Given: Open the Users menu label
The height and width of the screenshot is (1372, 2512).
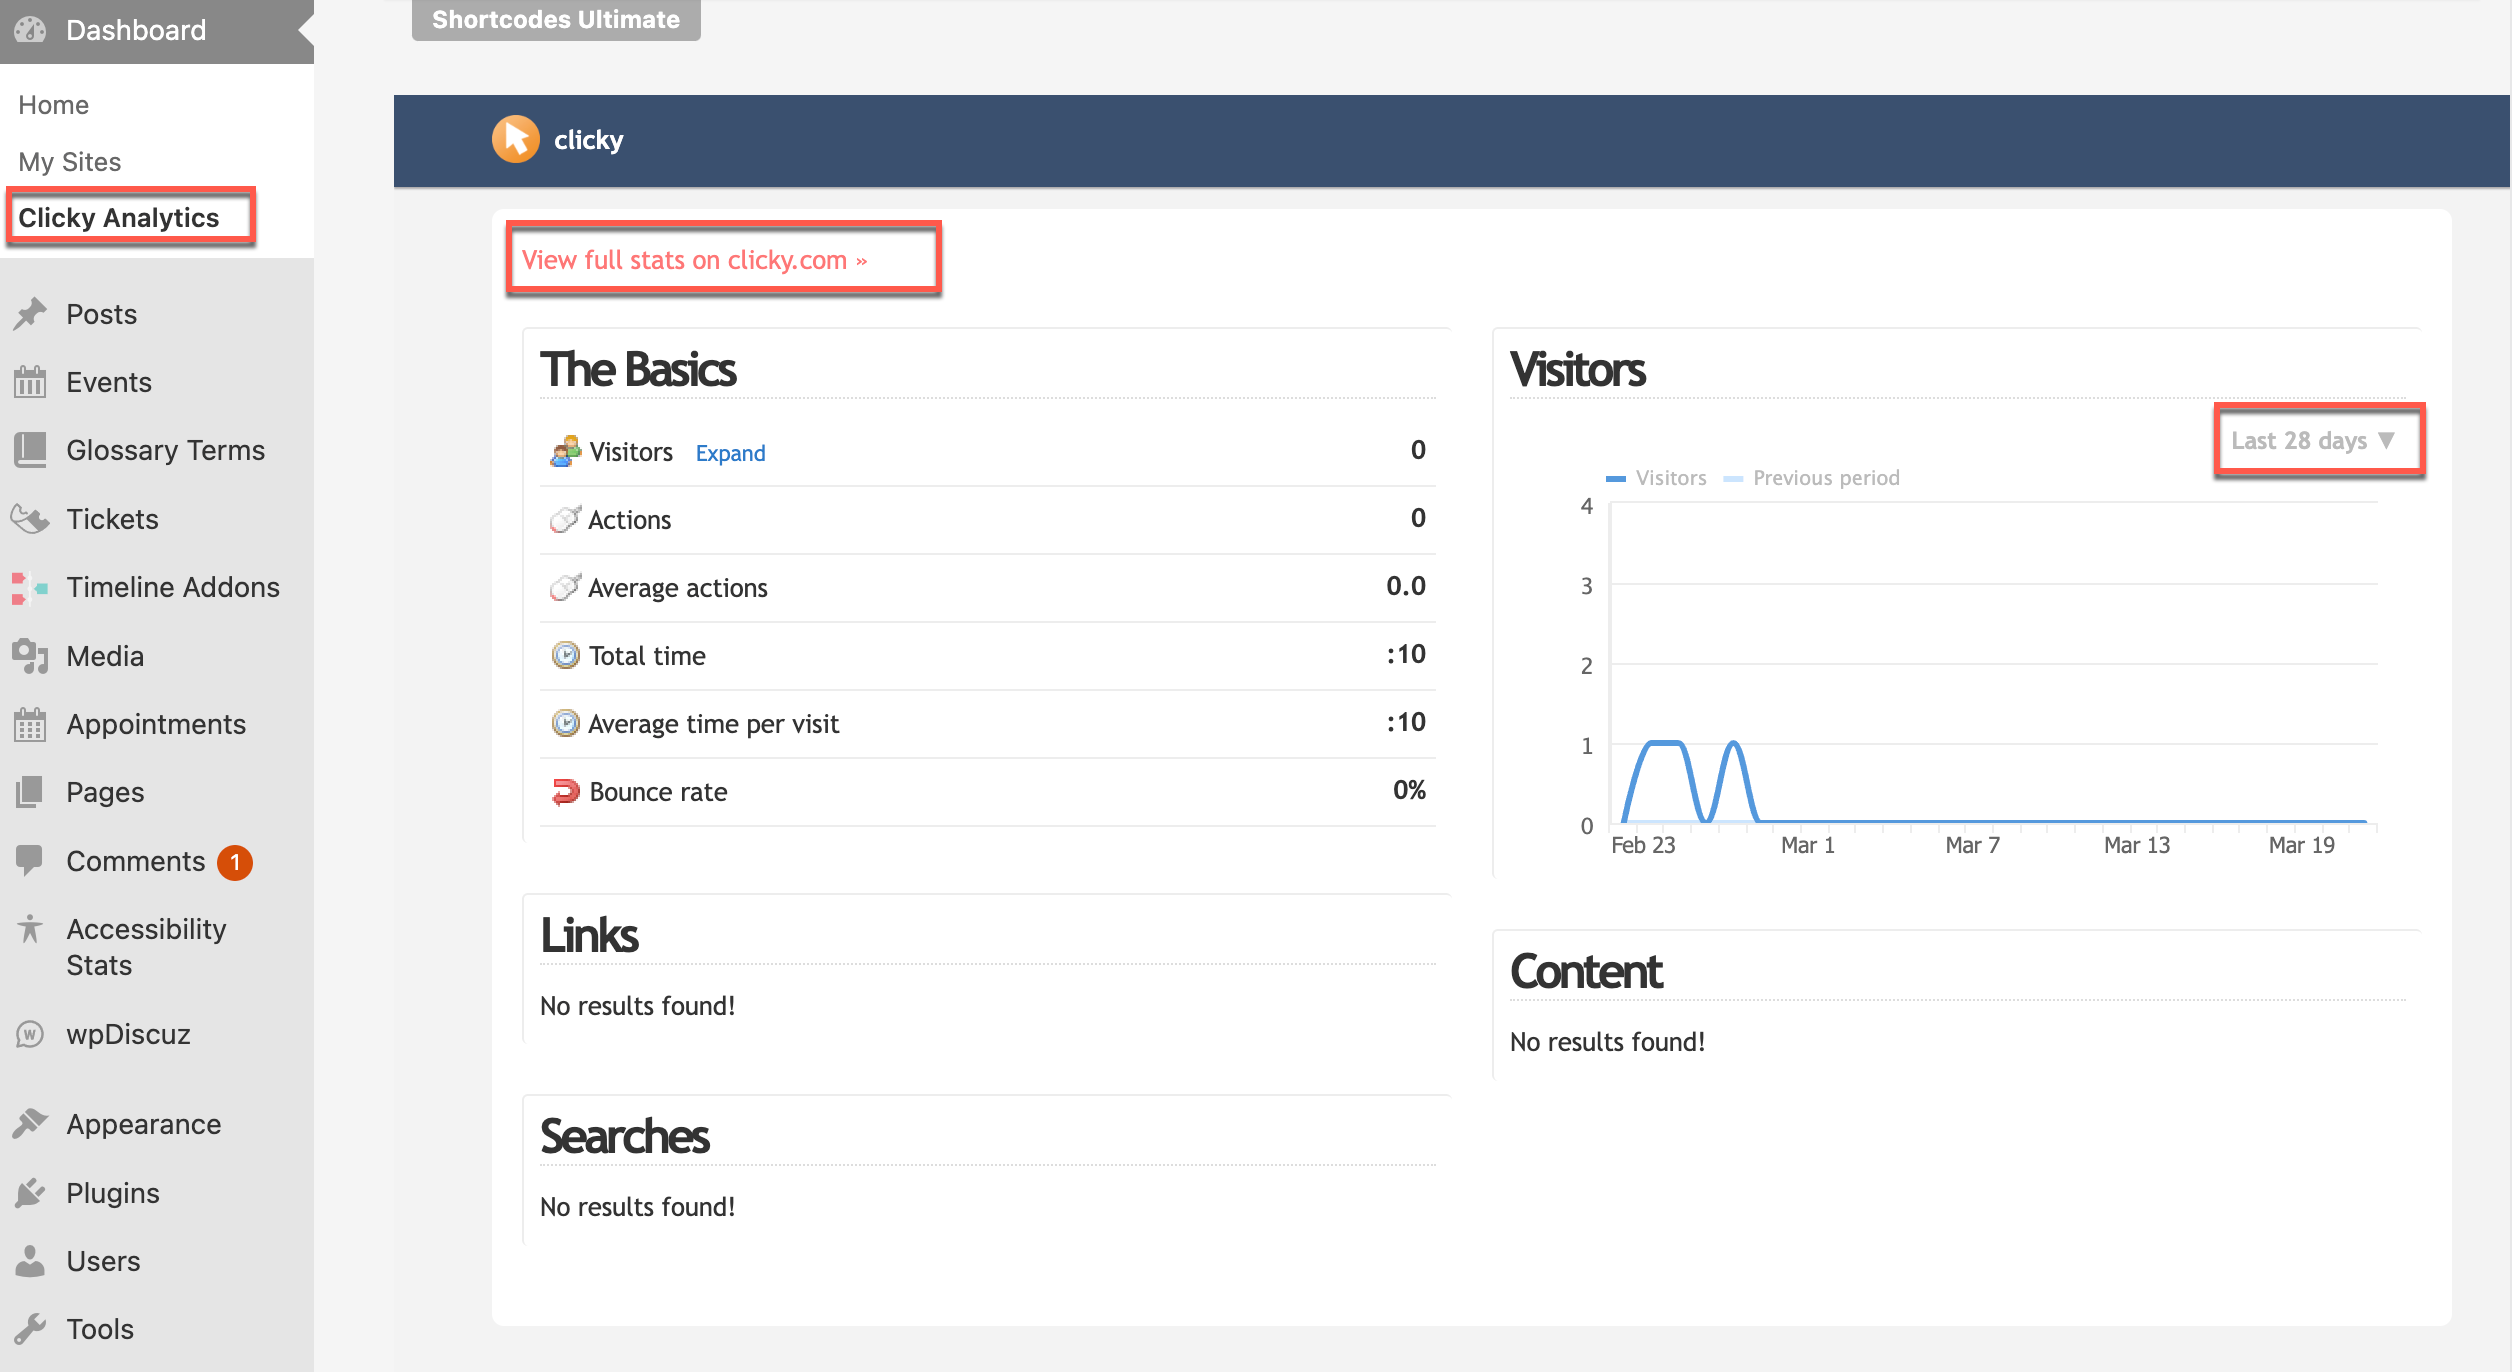Looking at the screenshot, I should point(103,1261).
